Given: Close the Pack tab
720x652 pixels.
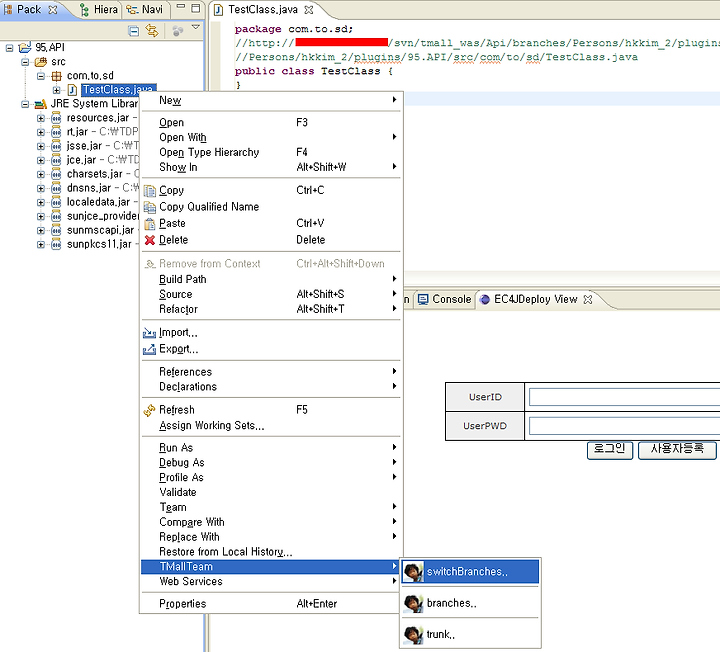Looking at the screenshot, I should click(53, 10).
